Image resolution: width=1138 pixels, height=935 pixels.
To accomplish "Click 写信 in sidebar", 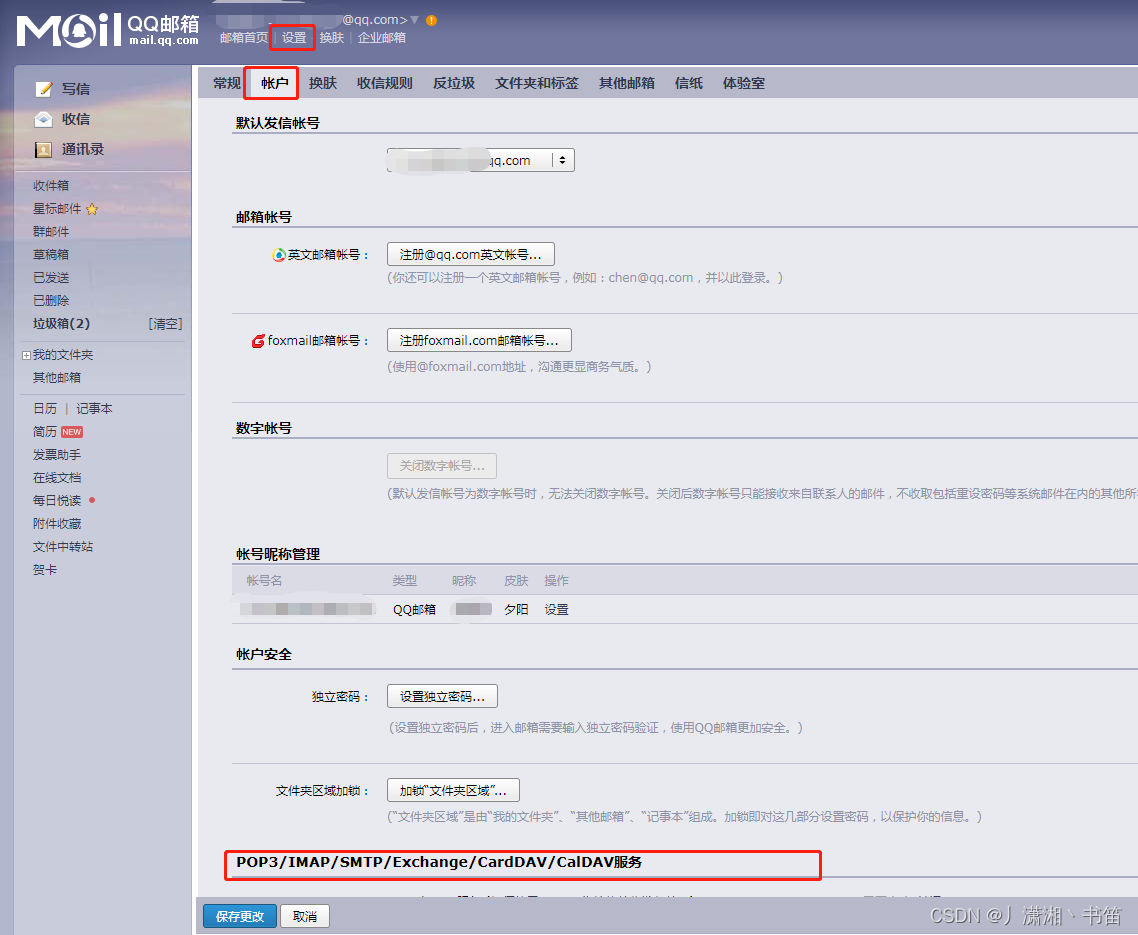I will [x=76, y=89].
